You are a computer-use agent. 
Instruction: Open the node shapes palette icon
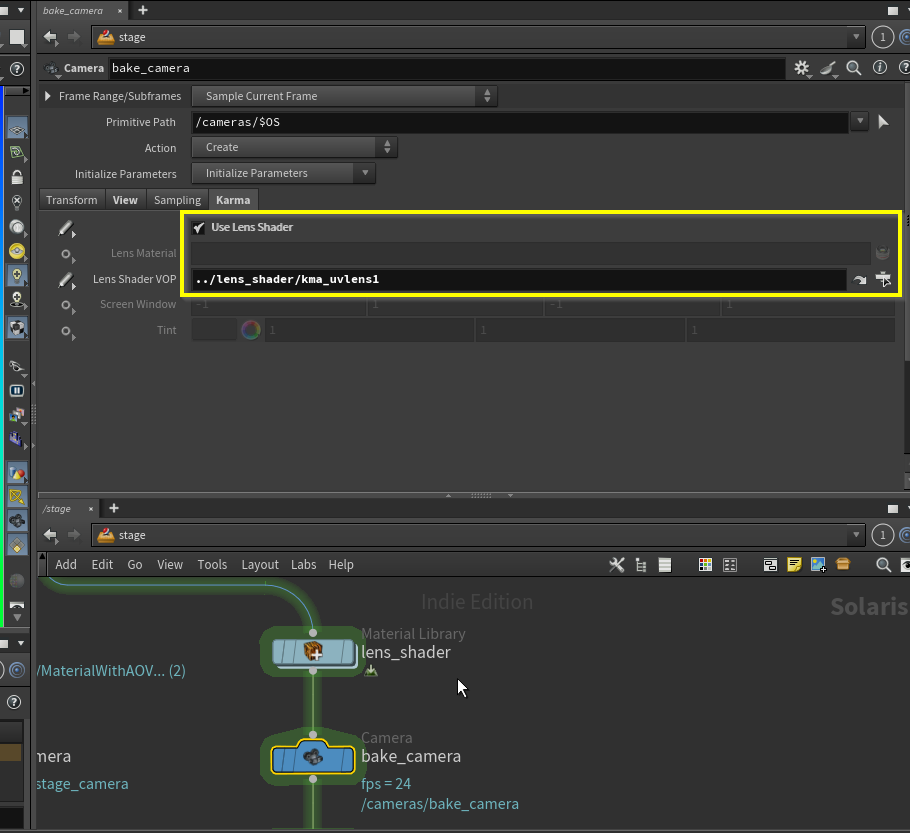[730, 565]
